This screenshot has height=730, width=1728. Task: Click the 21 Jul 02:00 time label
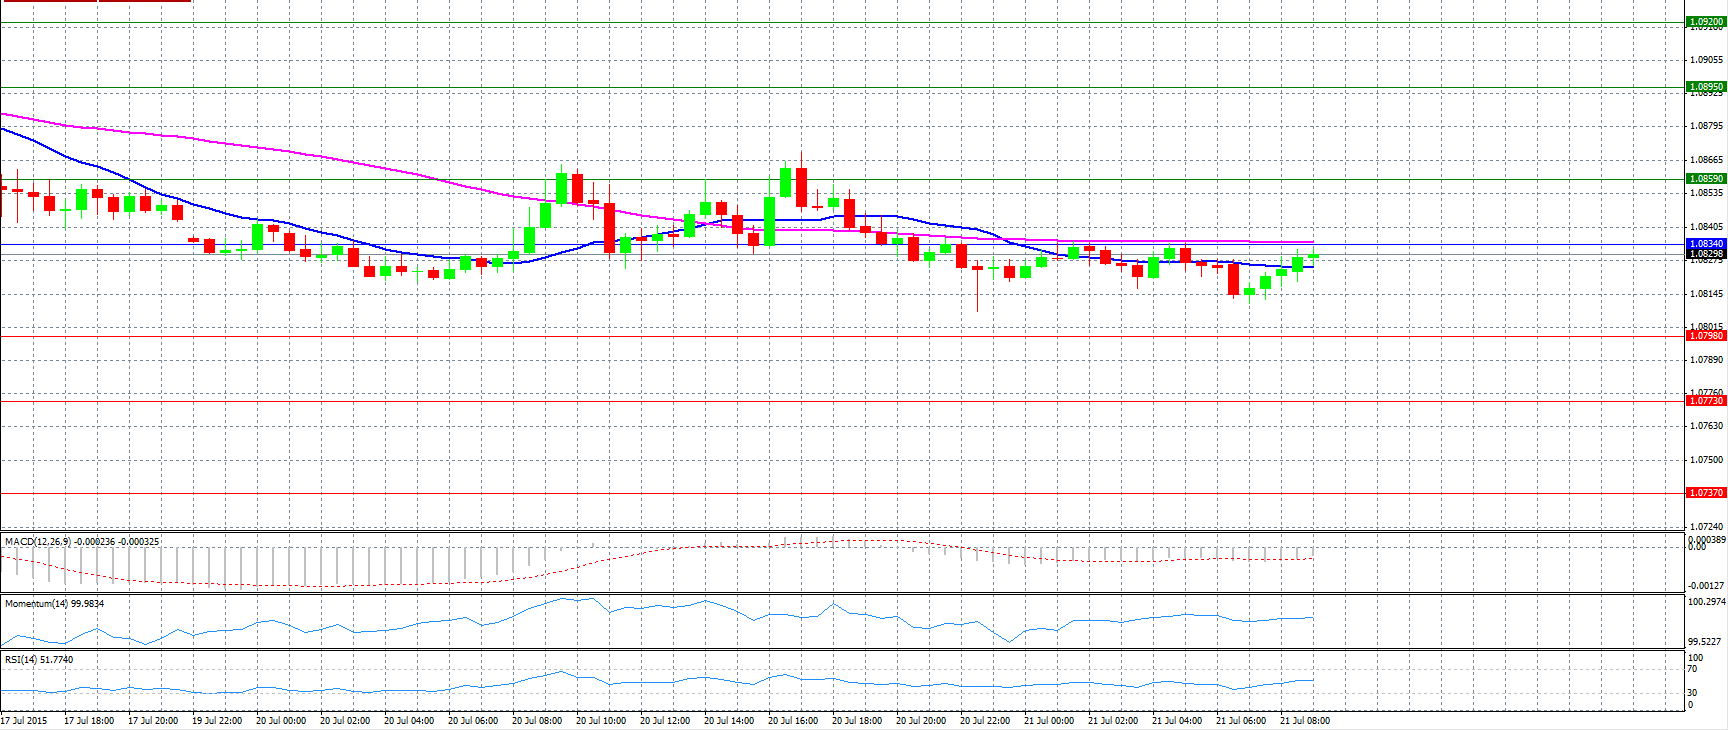(1113, 721)
